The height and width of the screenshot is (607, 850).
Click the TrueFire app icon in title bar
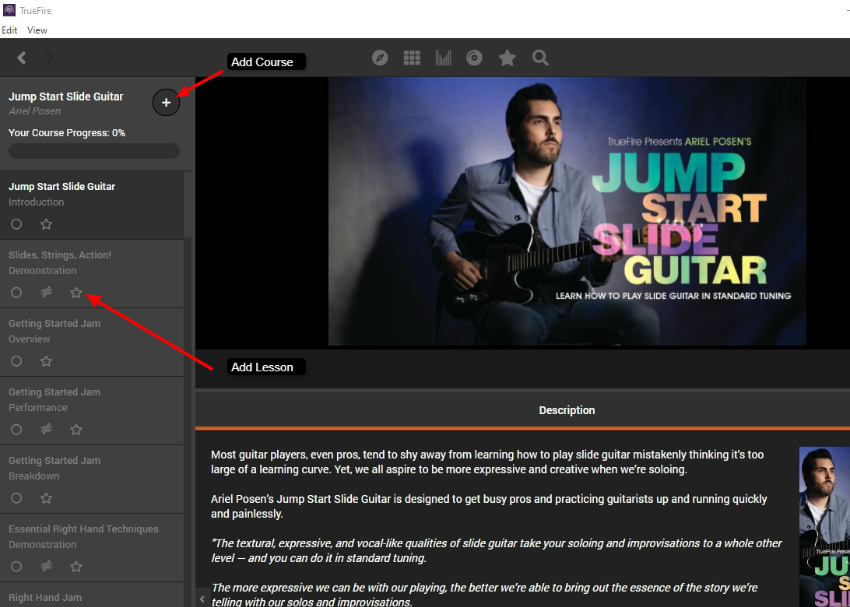[9, 10]
